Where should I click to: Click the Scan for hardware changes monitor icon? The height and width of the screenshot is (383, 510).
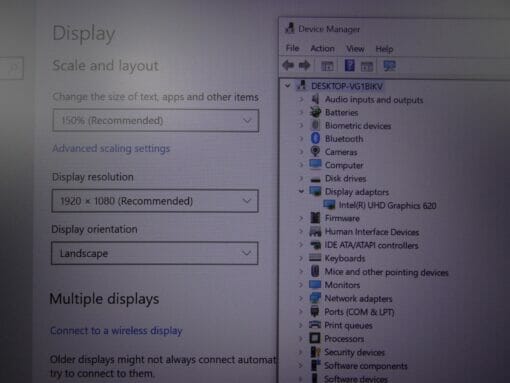tap(389, 66)
